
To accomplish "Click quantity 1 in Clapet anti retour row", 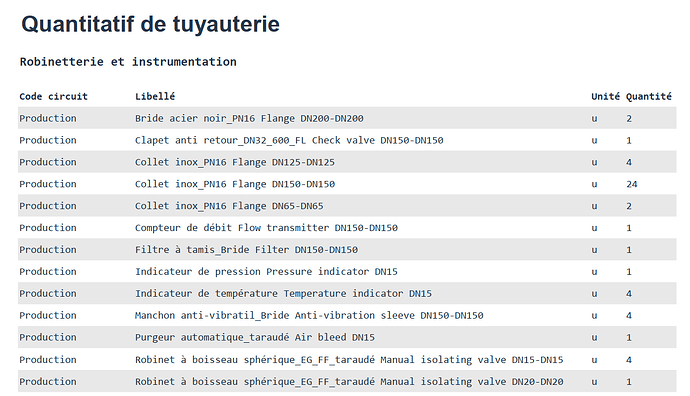I will (x=629, y=140).
